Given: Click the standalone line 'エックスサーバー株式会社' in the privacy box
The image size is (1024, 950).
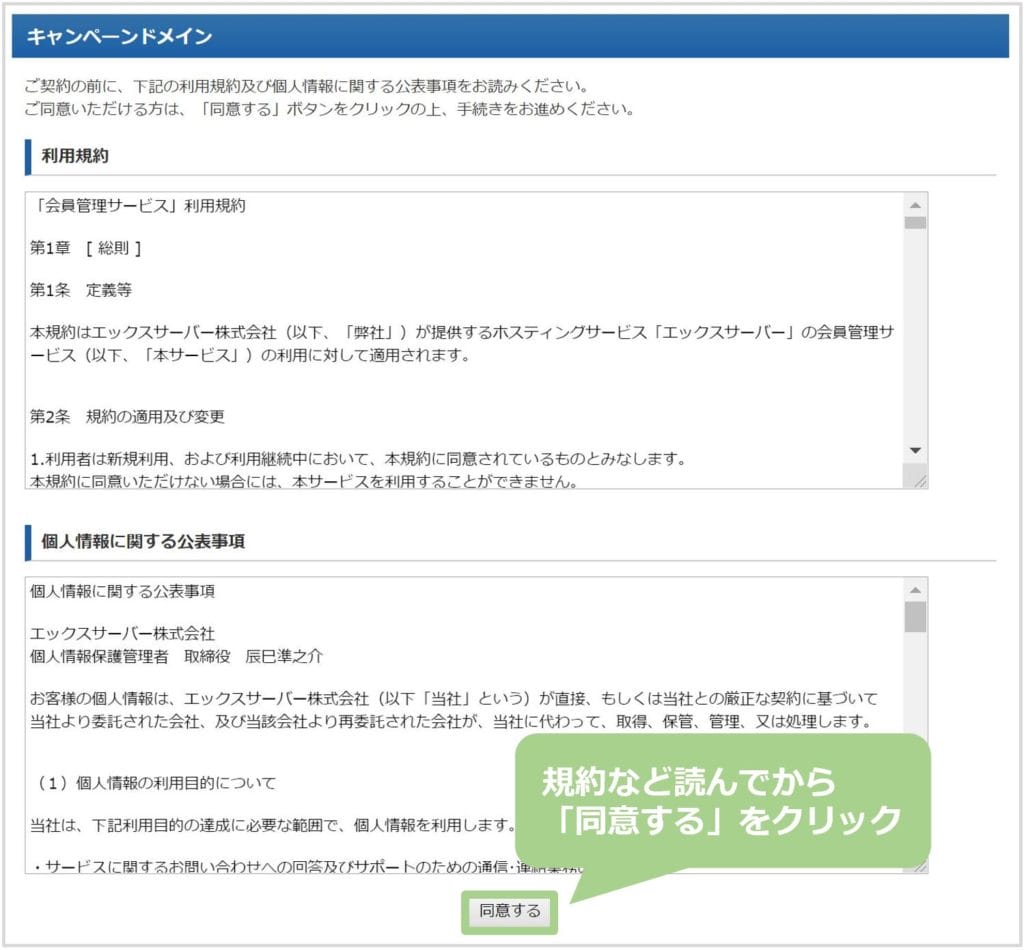Looking at the screenshot, I should [122, 633].
